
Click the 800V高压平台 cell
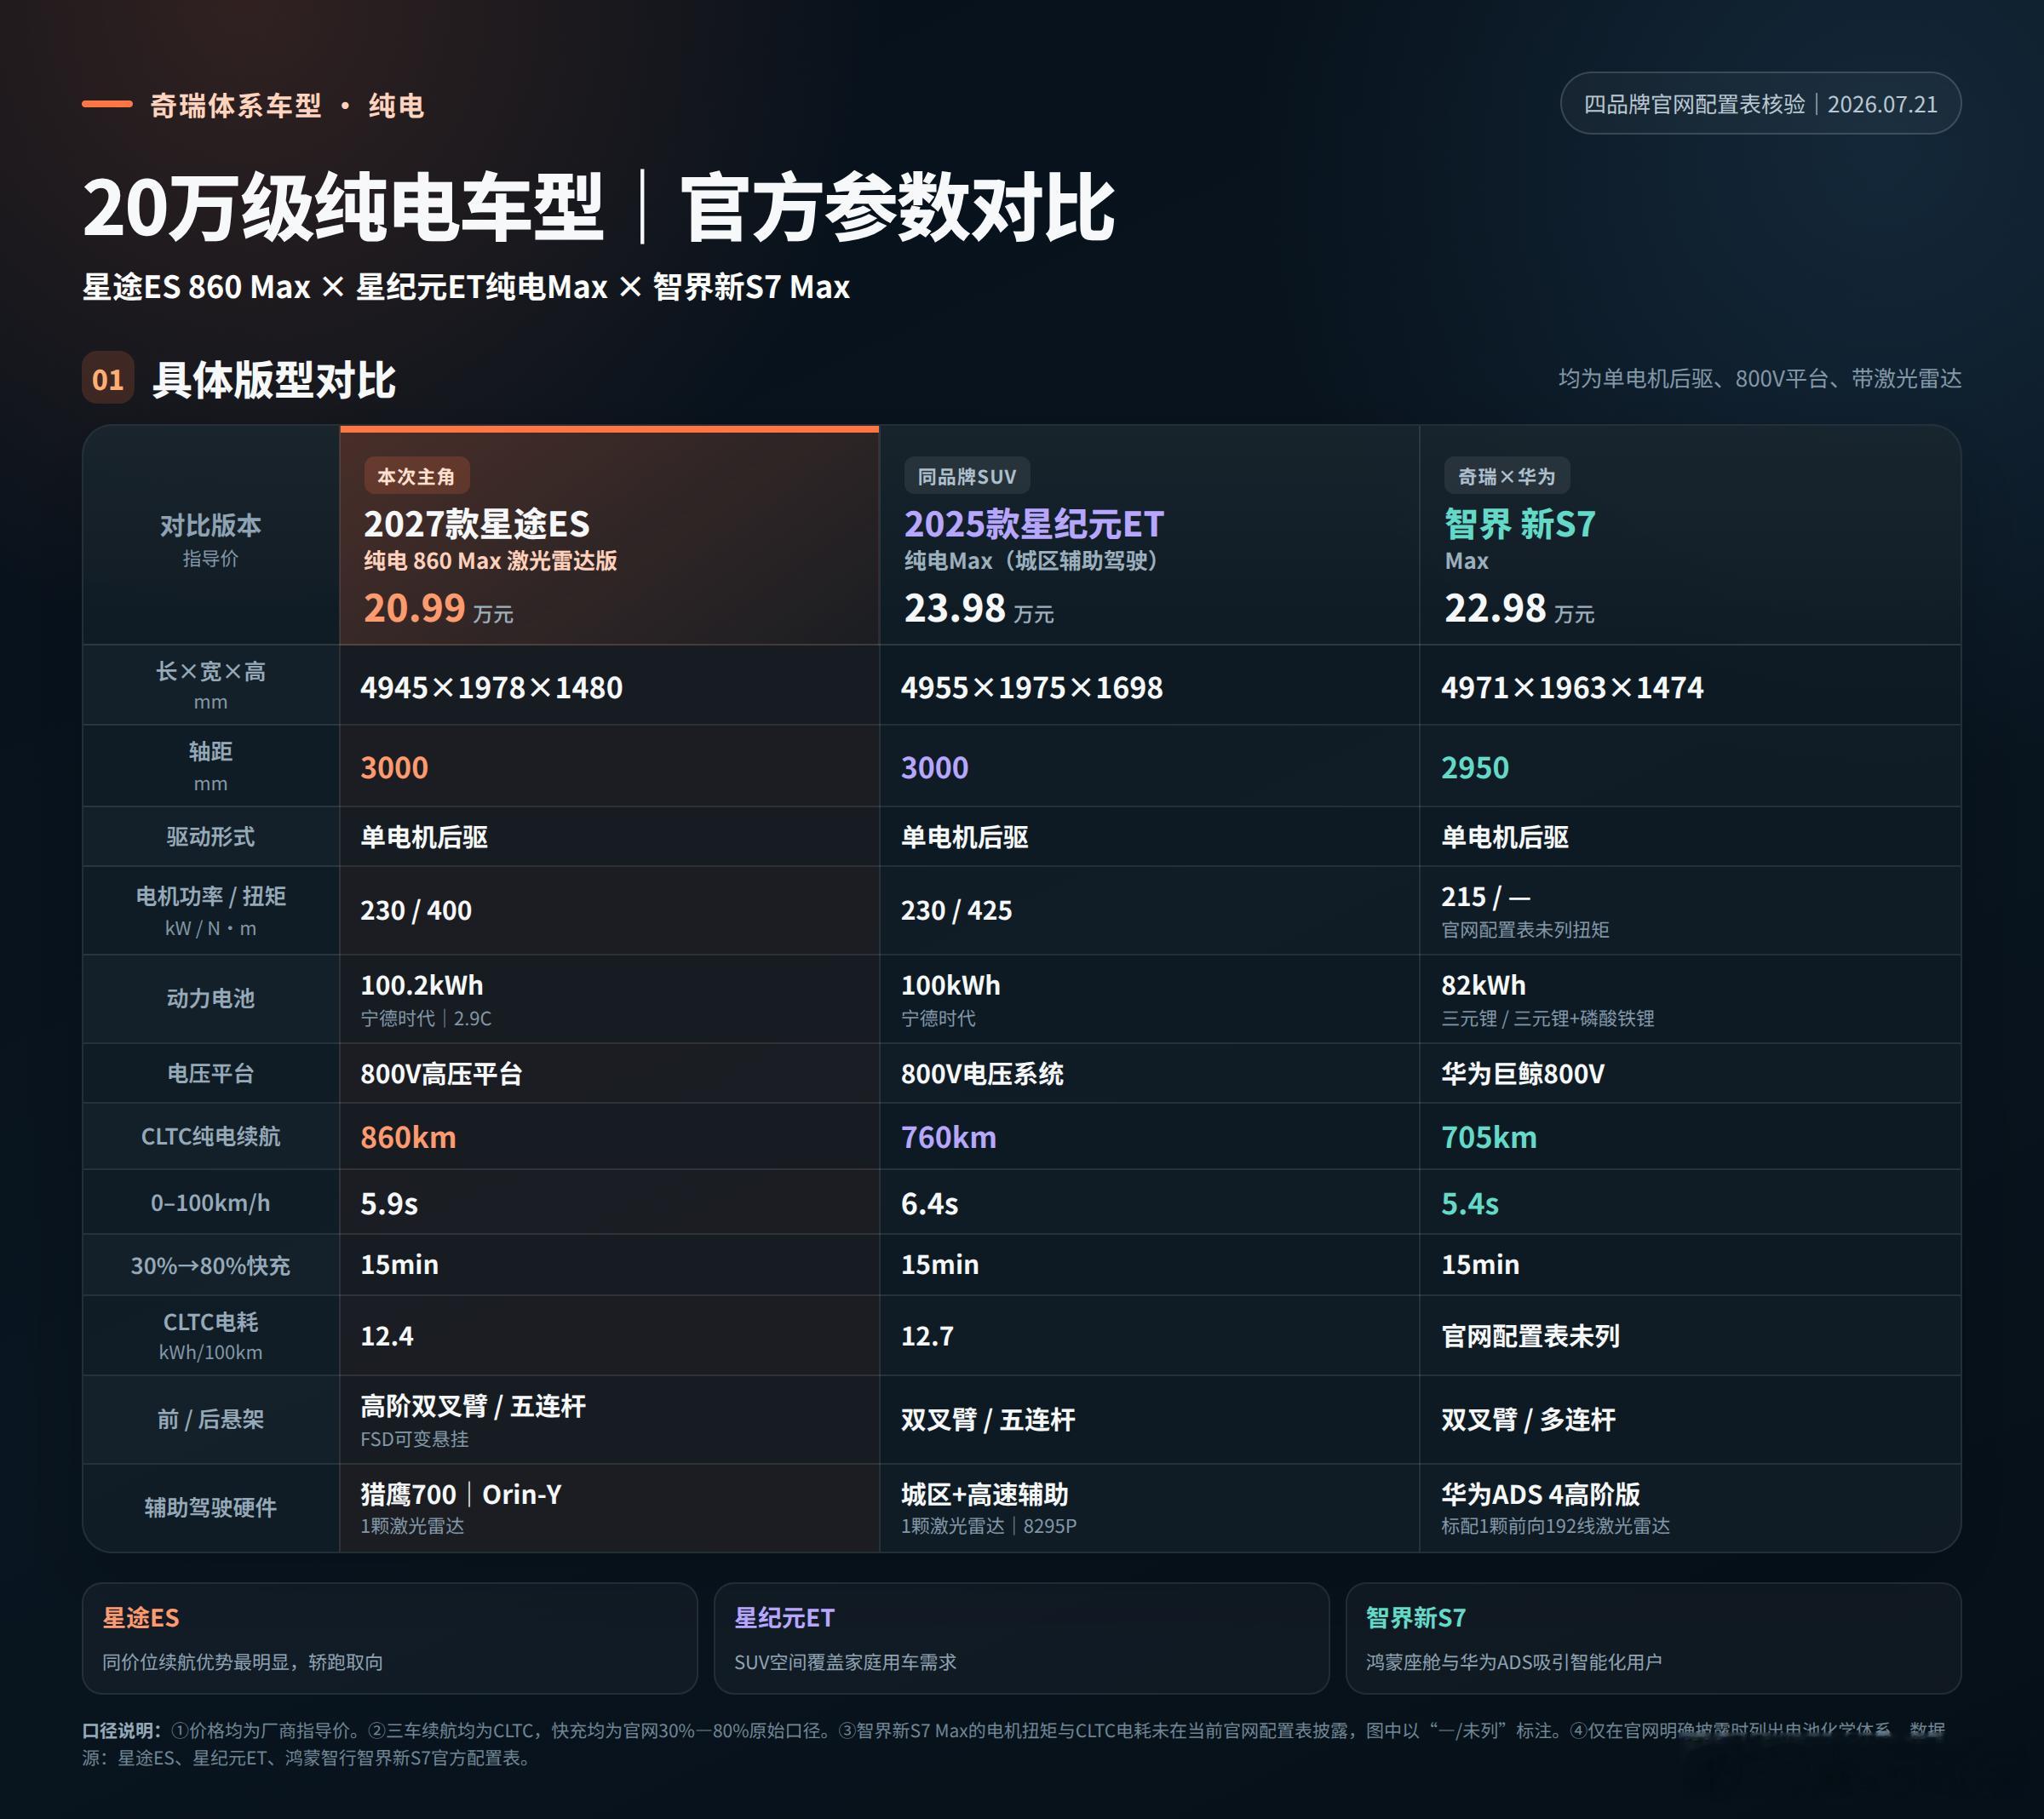tap(441, 1074)
